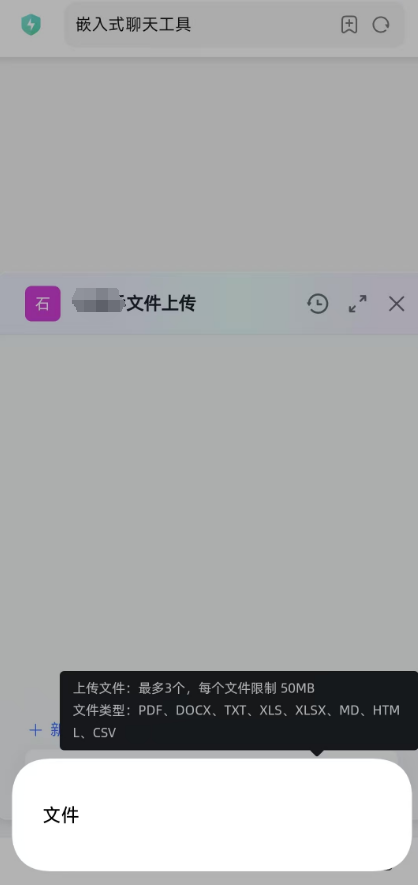Click the 文件上传 chat title
The height and width of the screenshot is (885, 418).
tap(160, 304)
